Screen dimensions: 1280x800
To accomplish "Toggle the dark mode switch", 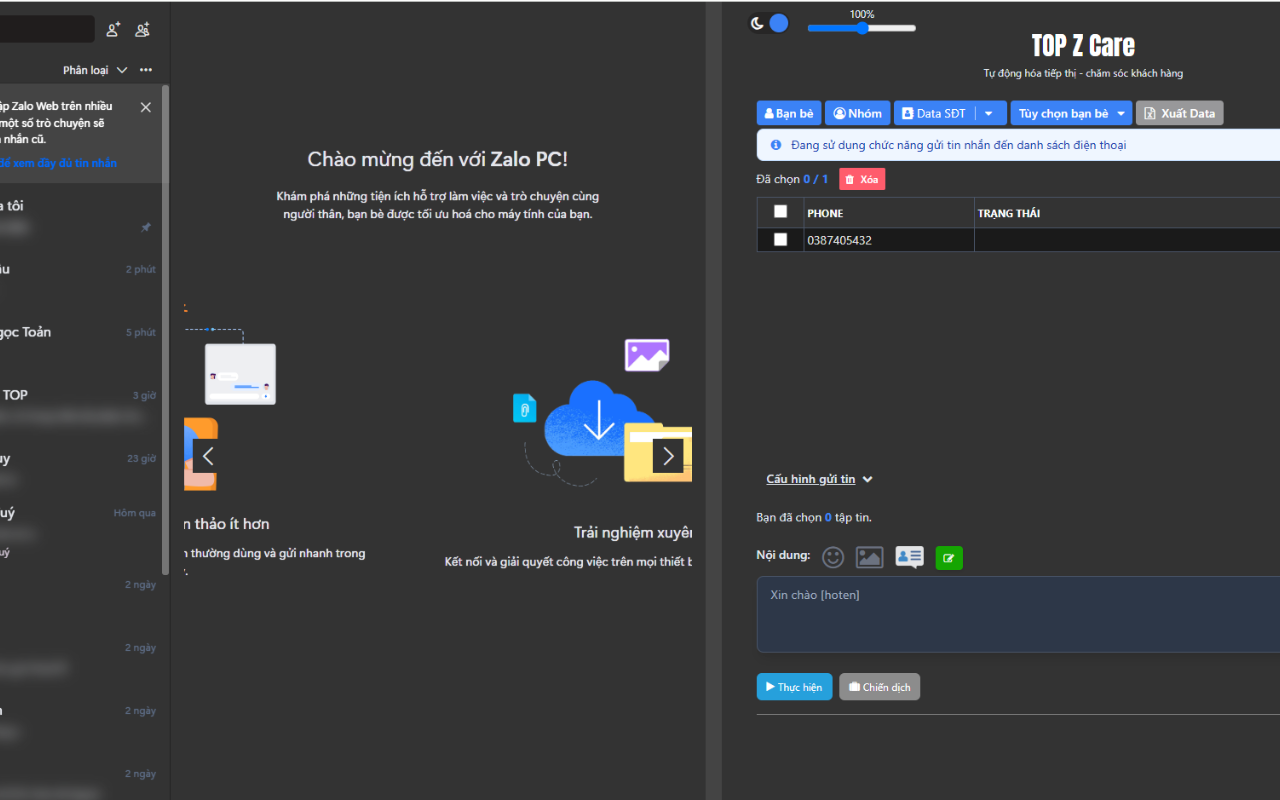I will 770,23.
